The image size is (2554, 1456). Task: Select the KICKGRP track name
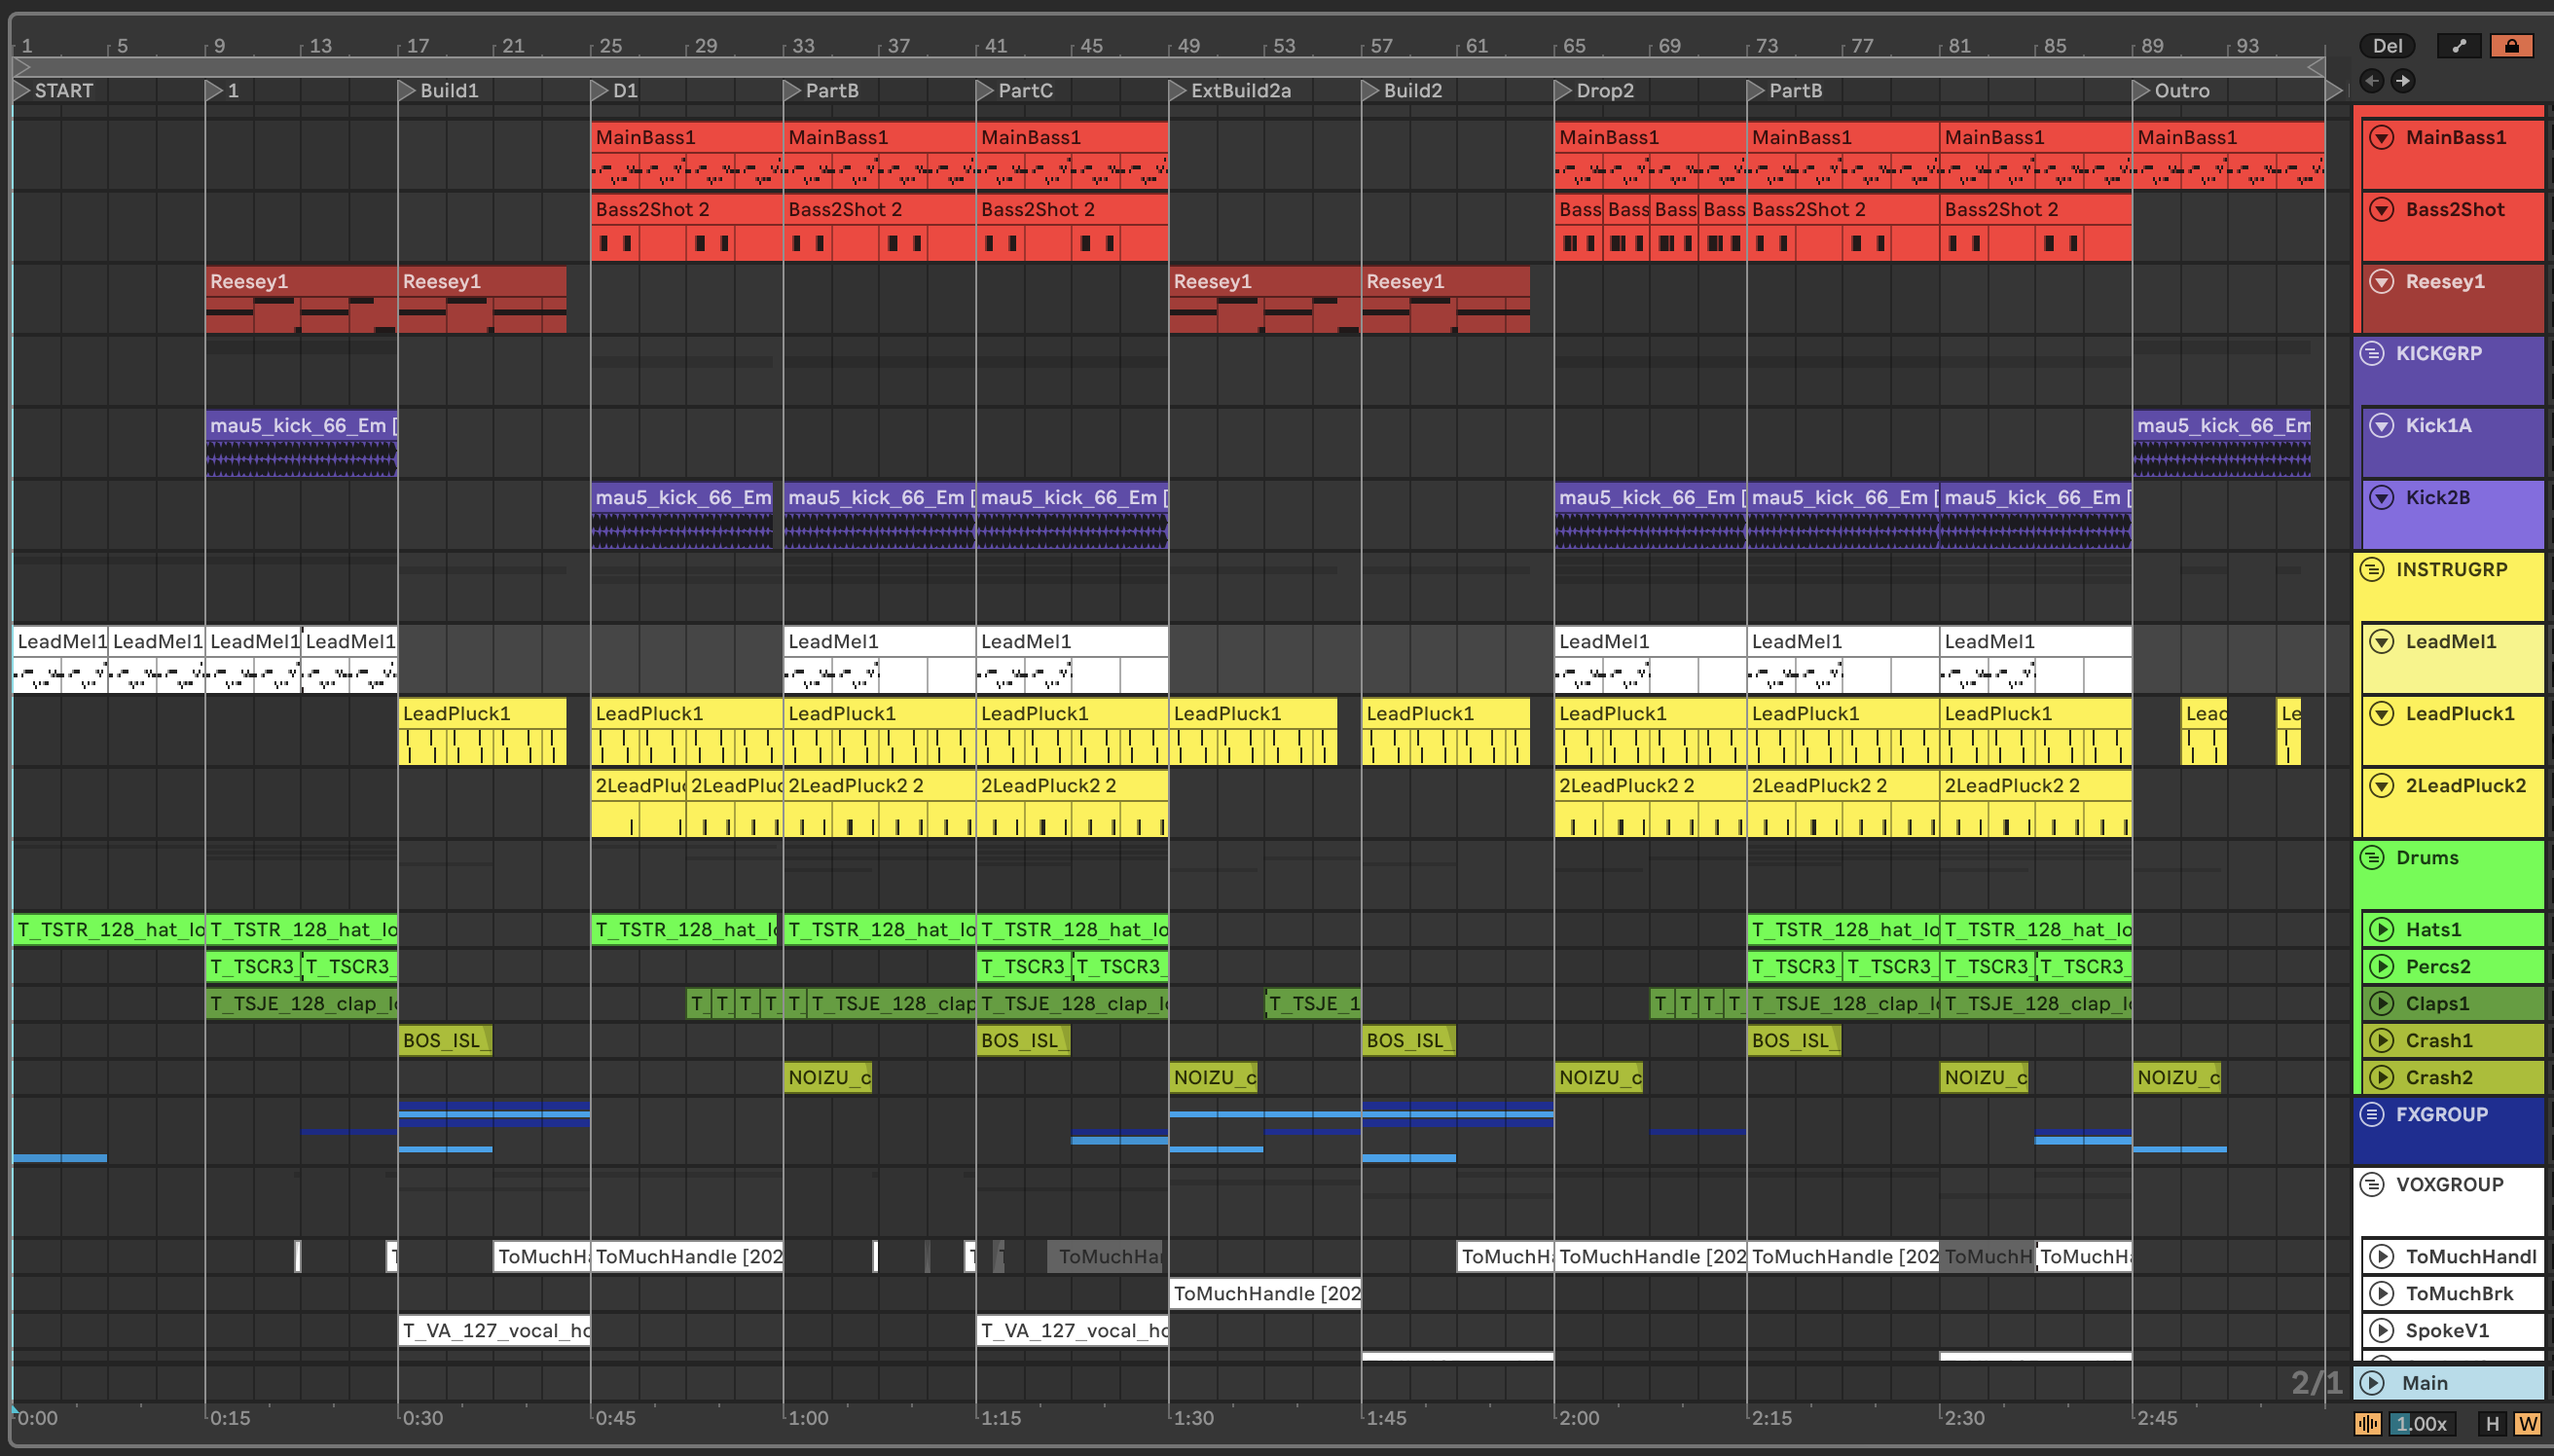(x=2438, y=353)
